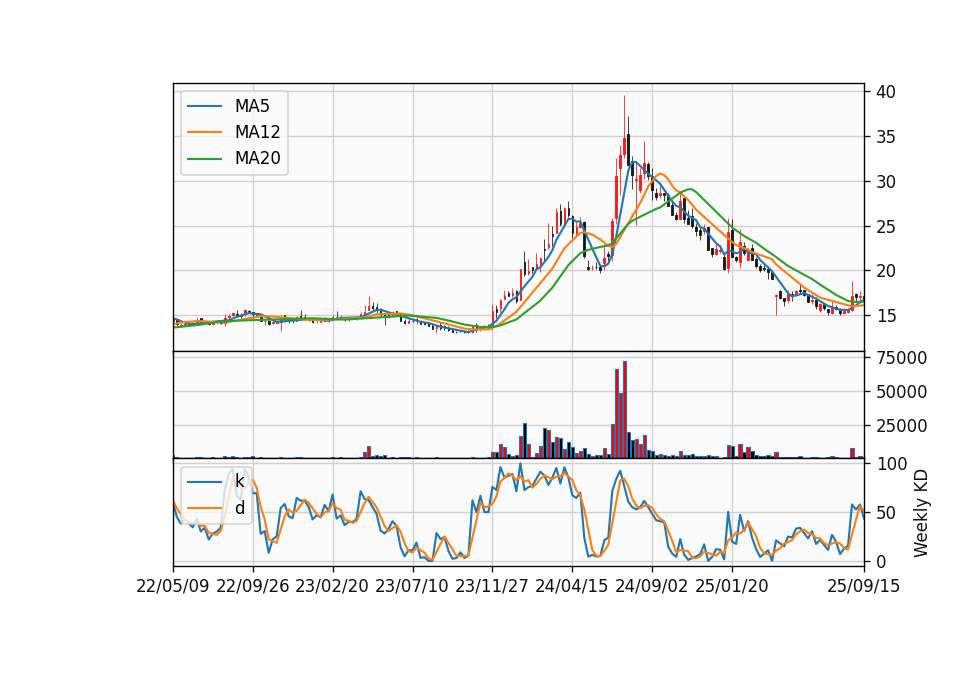This screenshot has height=690, width=960.
Task: Click the 50 label on KD axis
Action: (x=885, y=513)
